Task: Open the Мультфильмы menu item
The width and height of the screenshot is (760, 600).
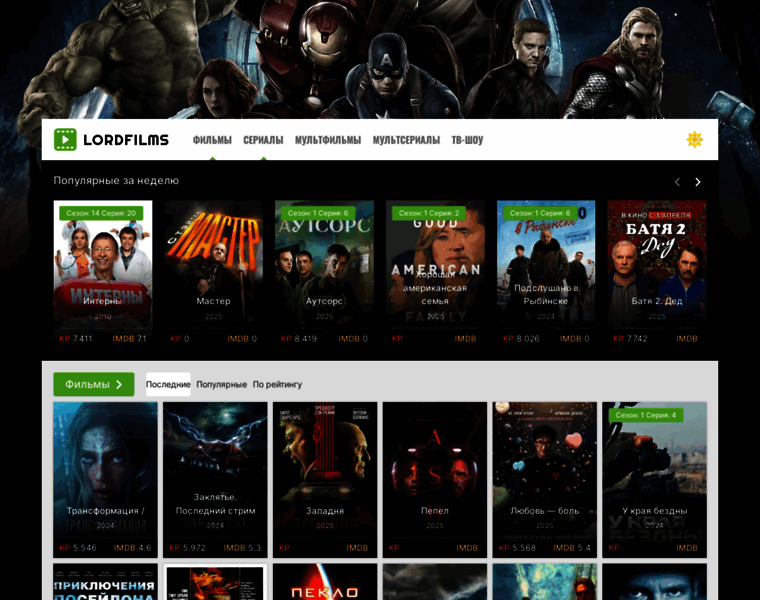Action: click(x=328, y=140)
